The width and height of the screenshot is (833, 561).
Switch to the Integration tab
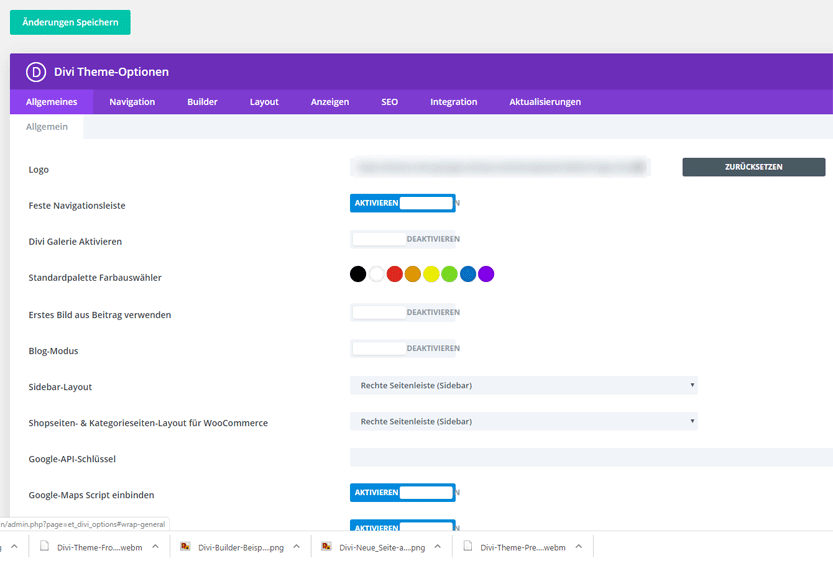454,101
